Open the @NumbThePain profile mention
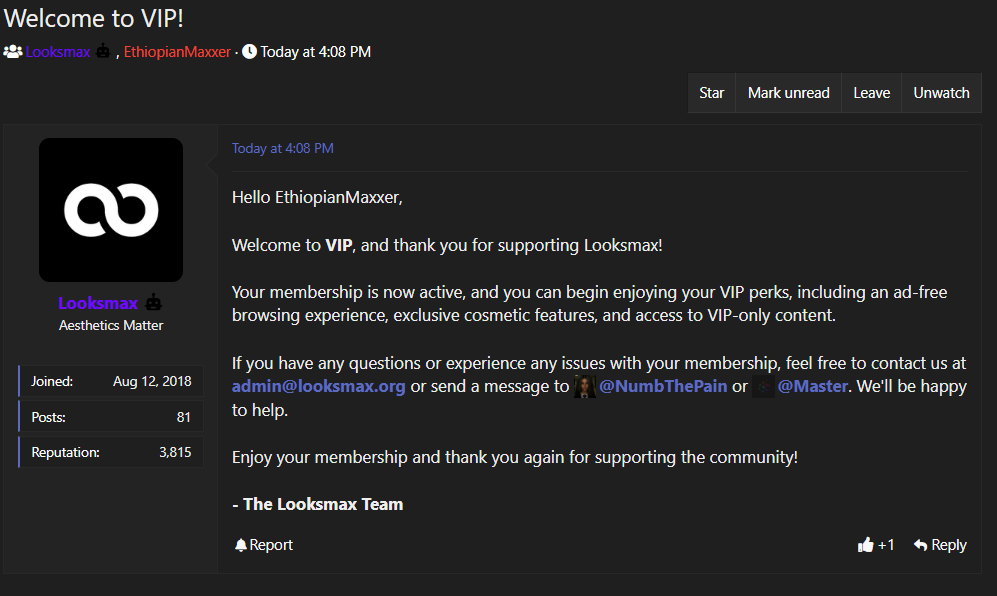997x596 pixels. pos(663,386)
